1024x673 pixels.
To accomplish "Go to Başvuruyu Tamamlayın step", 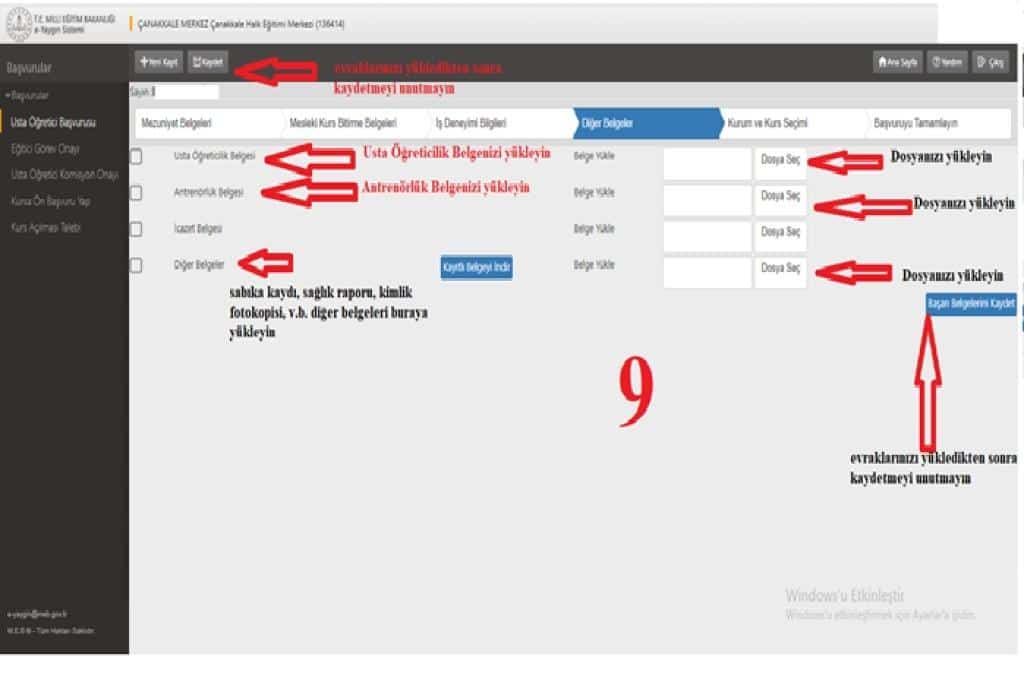I will pyautogui.click(x=915, y=123).
